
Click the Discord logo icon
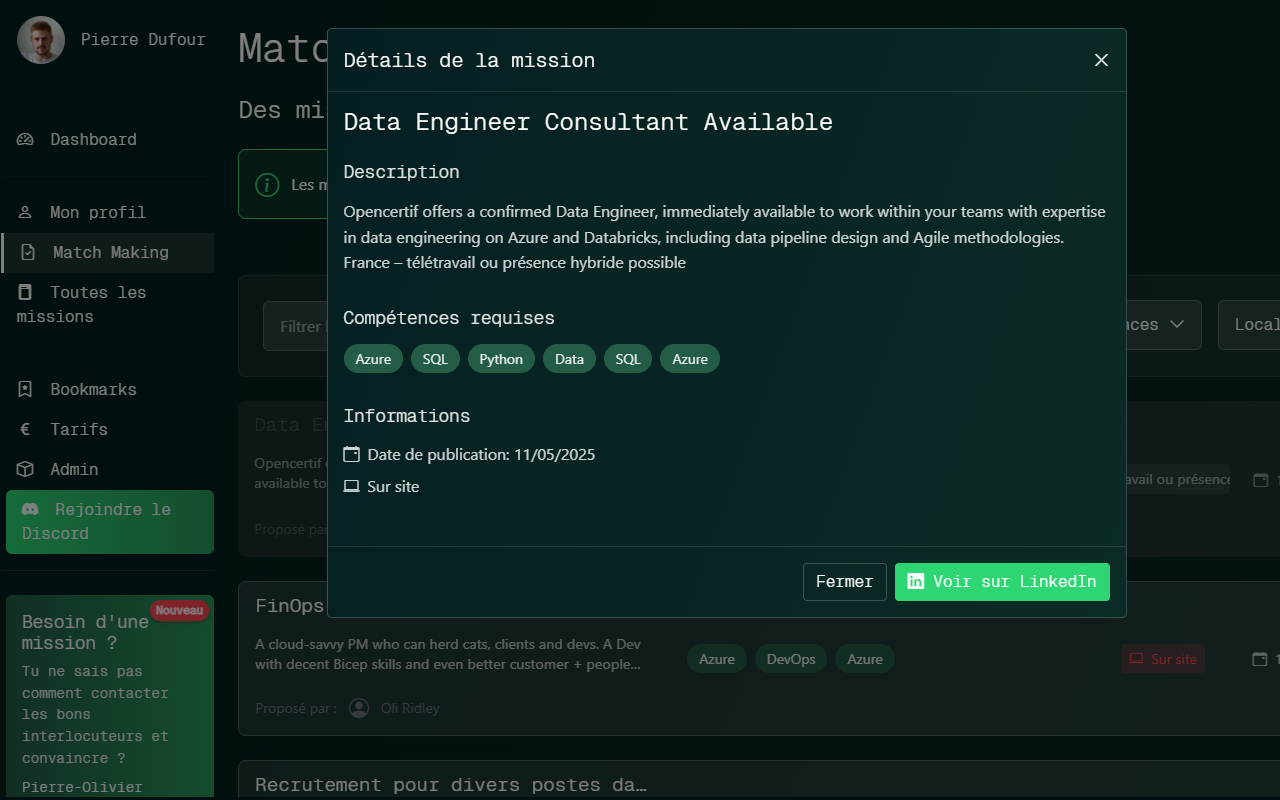[30, 509]
